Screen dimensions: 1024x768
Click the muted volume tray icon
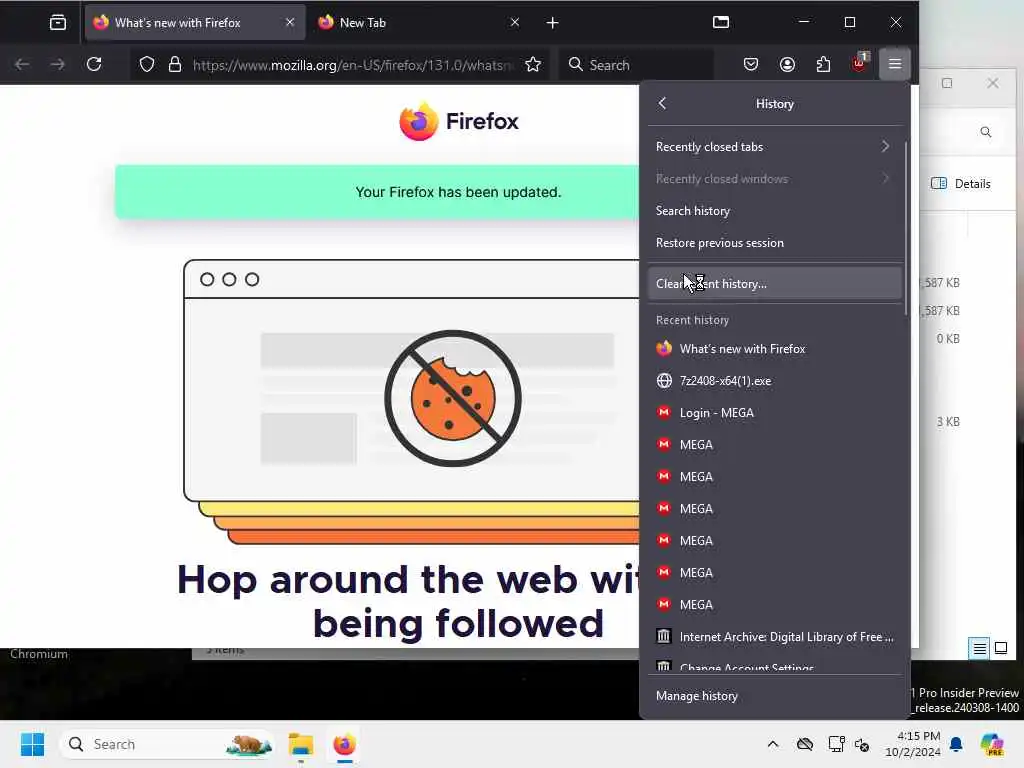coord(862,744)
